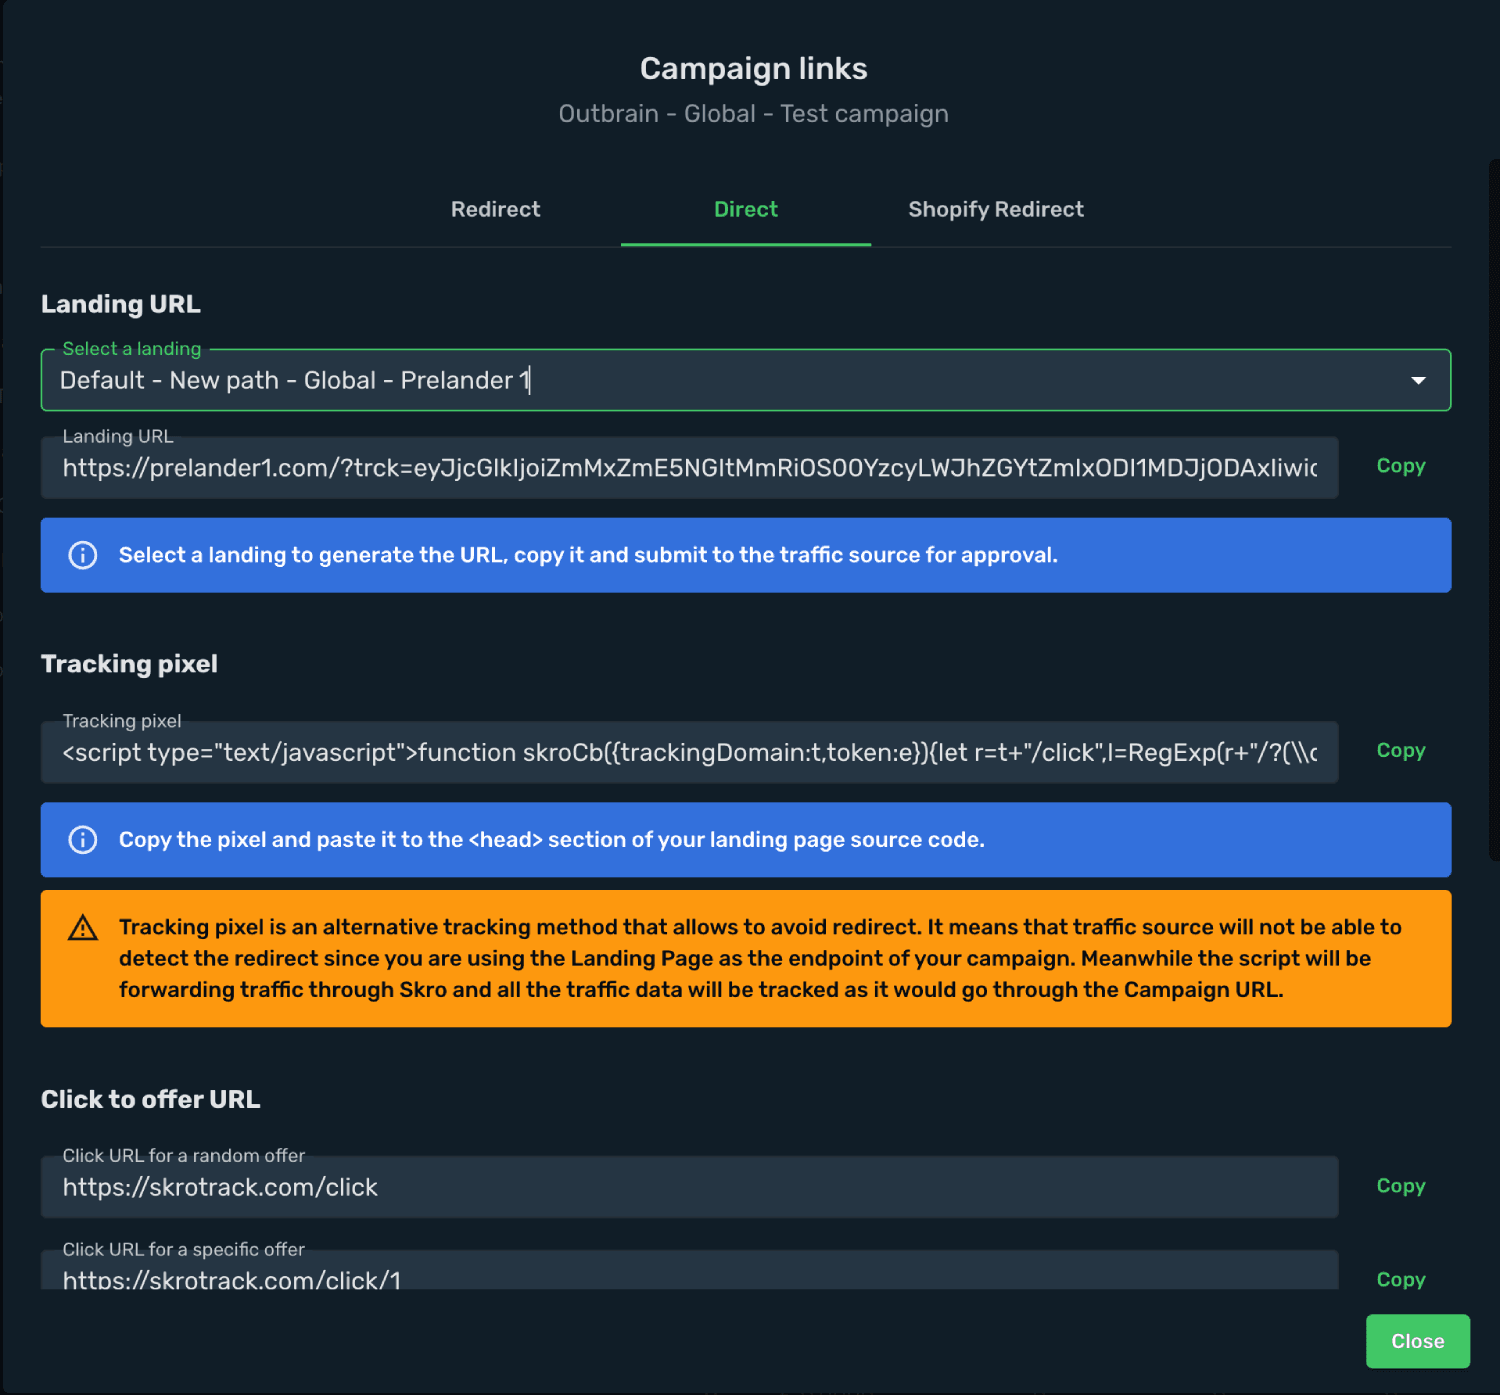Click info icon beside Copy the pixel message
This screenshot has width=1500, height=1395.
(83, 840)
